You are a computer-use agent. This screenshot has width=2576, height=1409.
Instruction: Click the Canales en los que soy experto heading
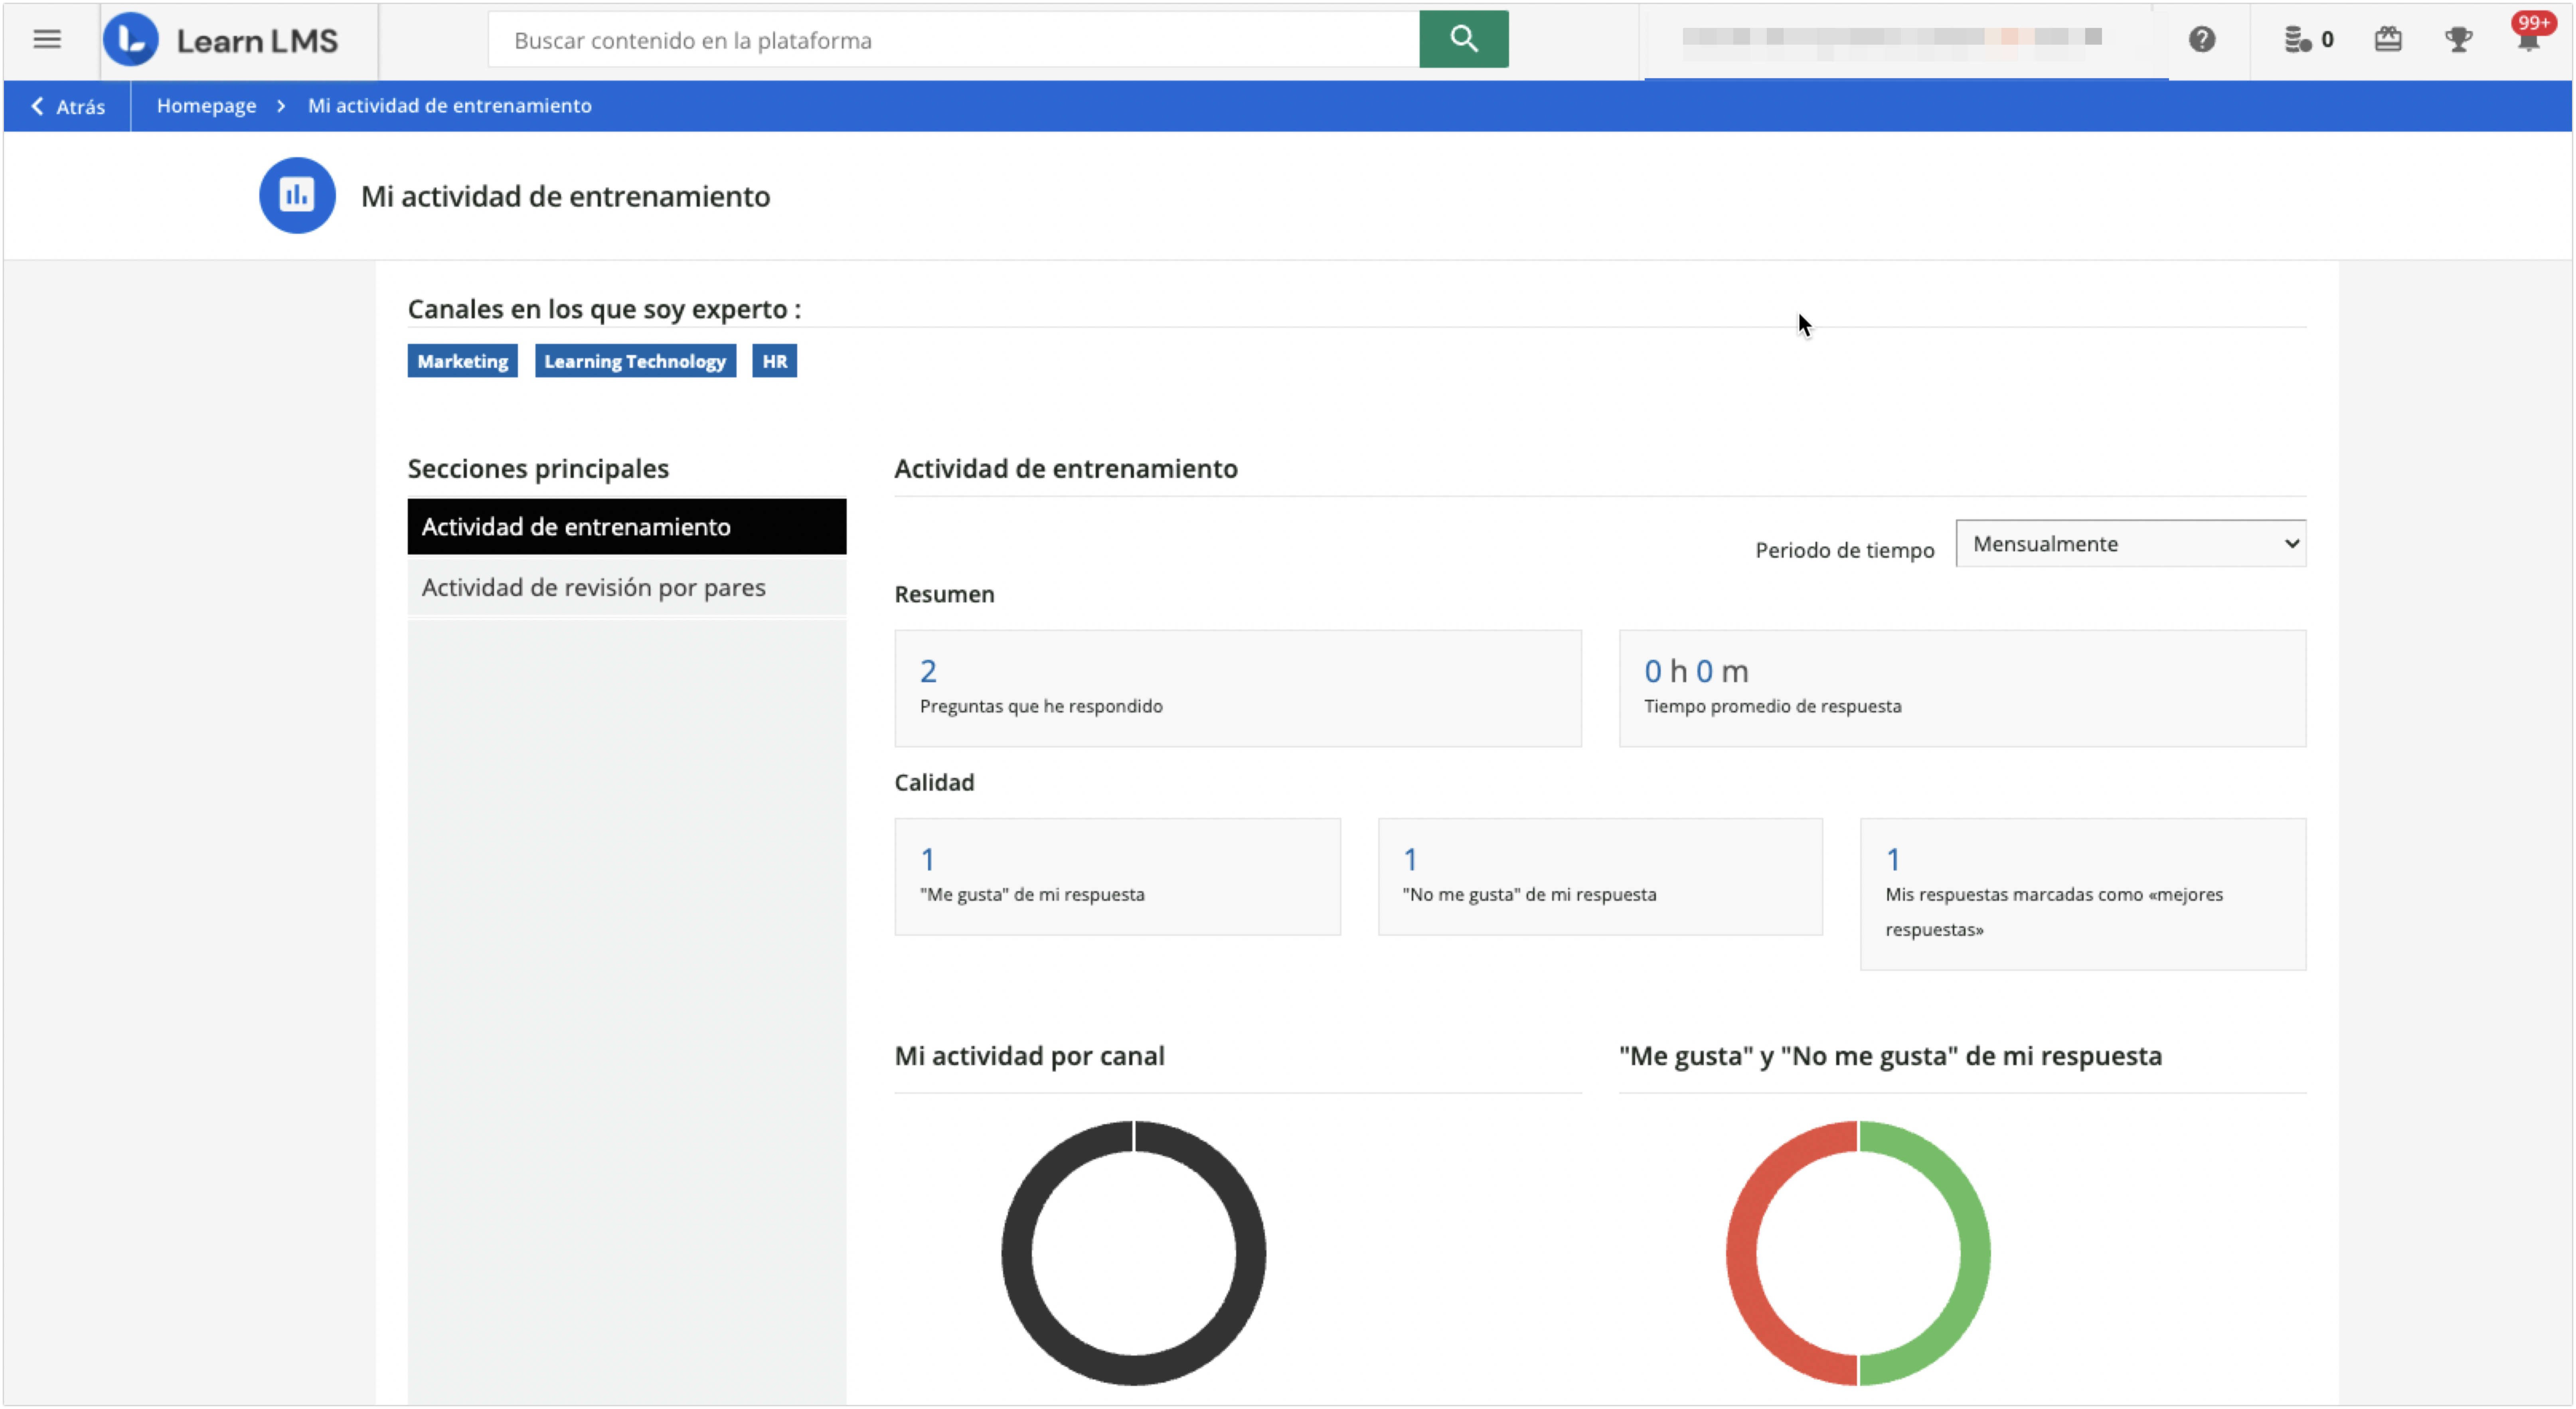[x=604, y=309]
